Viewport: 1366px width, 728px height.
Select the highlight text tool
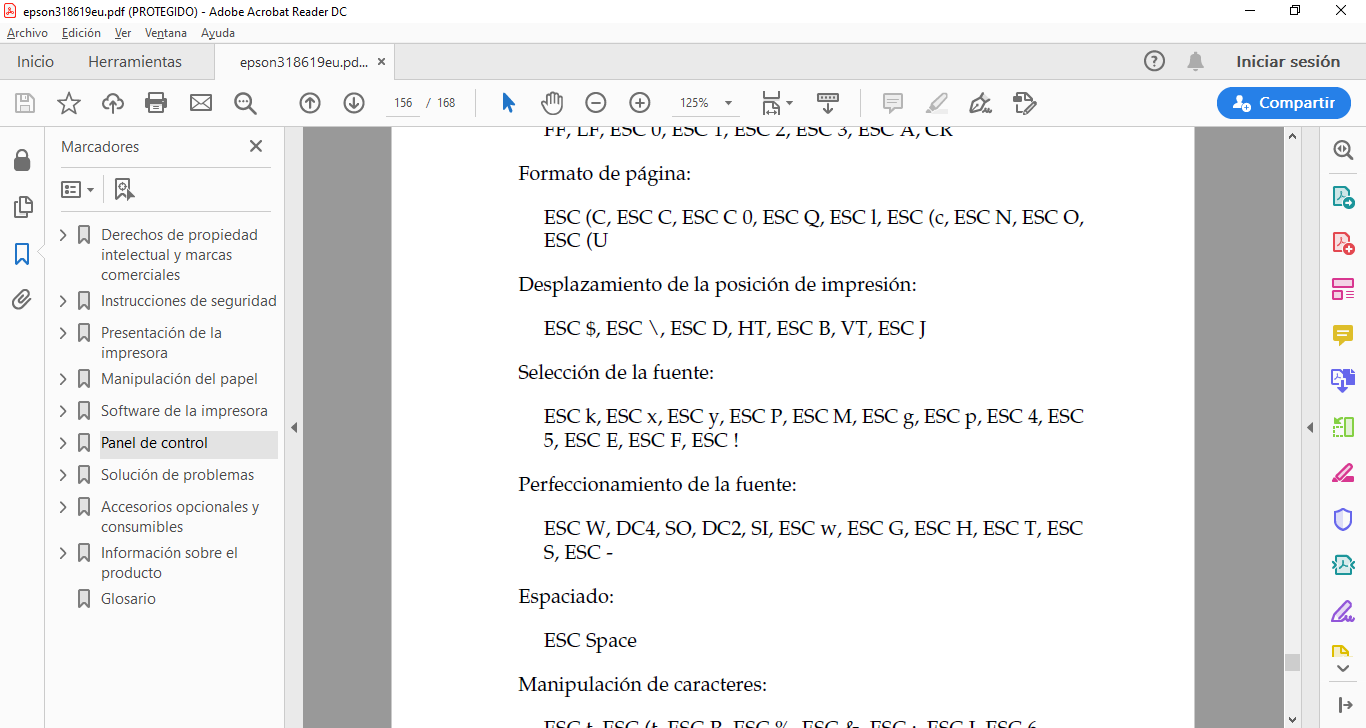(x=937, y=103)
